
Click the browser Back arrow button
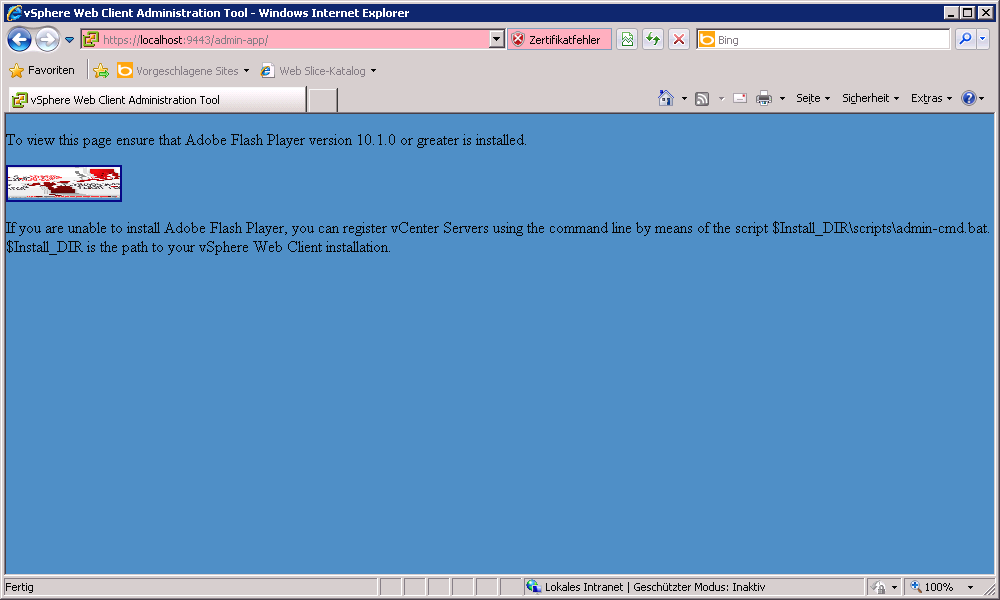pos(19,40)
